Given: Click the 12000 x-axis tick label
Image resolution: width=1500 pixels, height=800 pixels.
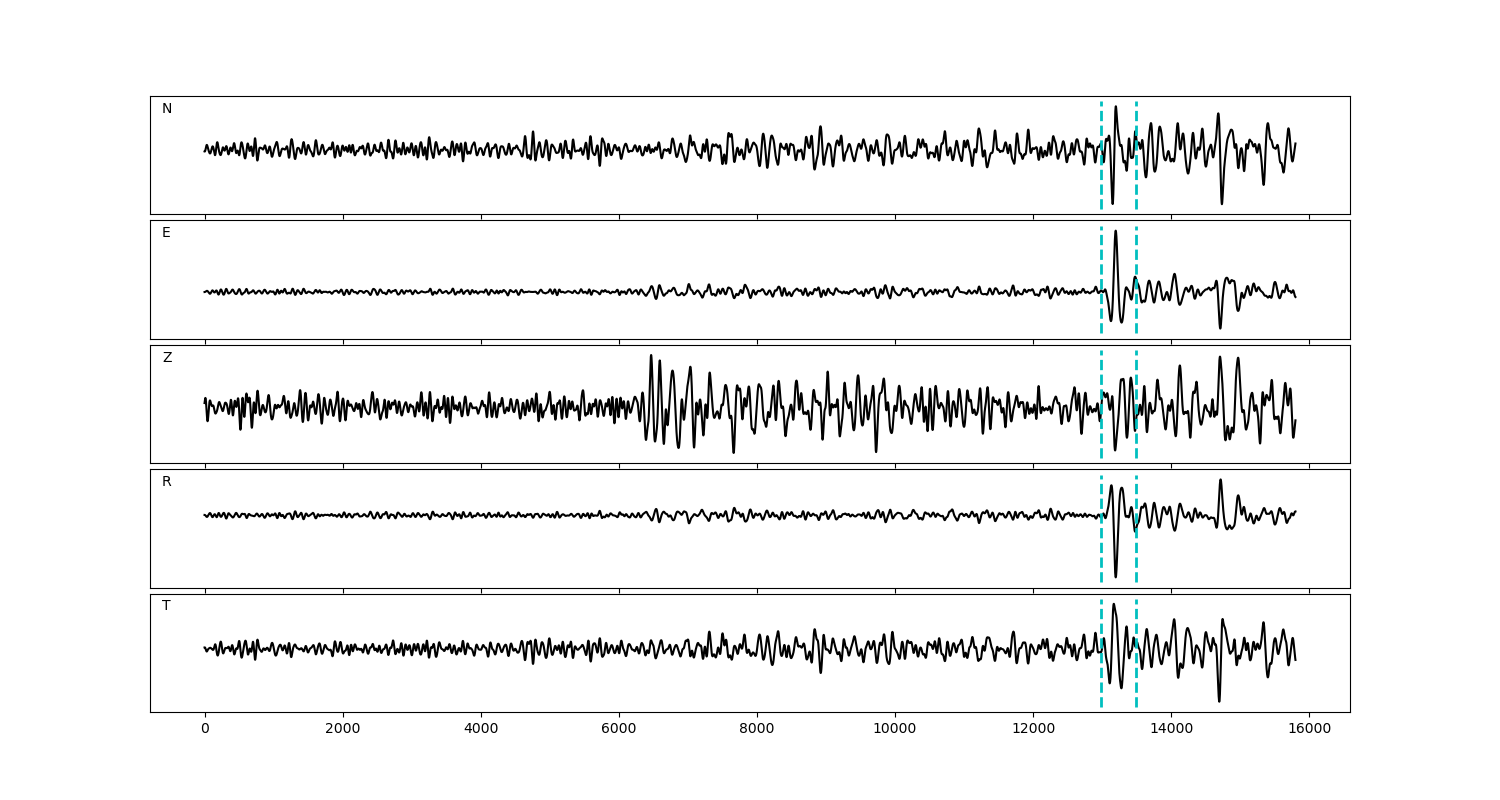Looking at the screenshot, I should pyautogui.click(x=1033, y=730).
